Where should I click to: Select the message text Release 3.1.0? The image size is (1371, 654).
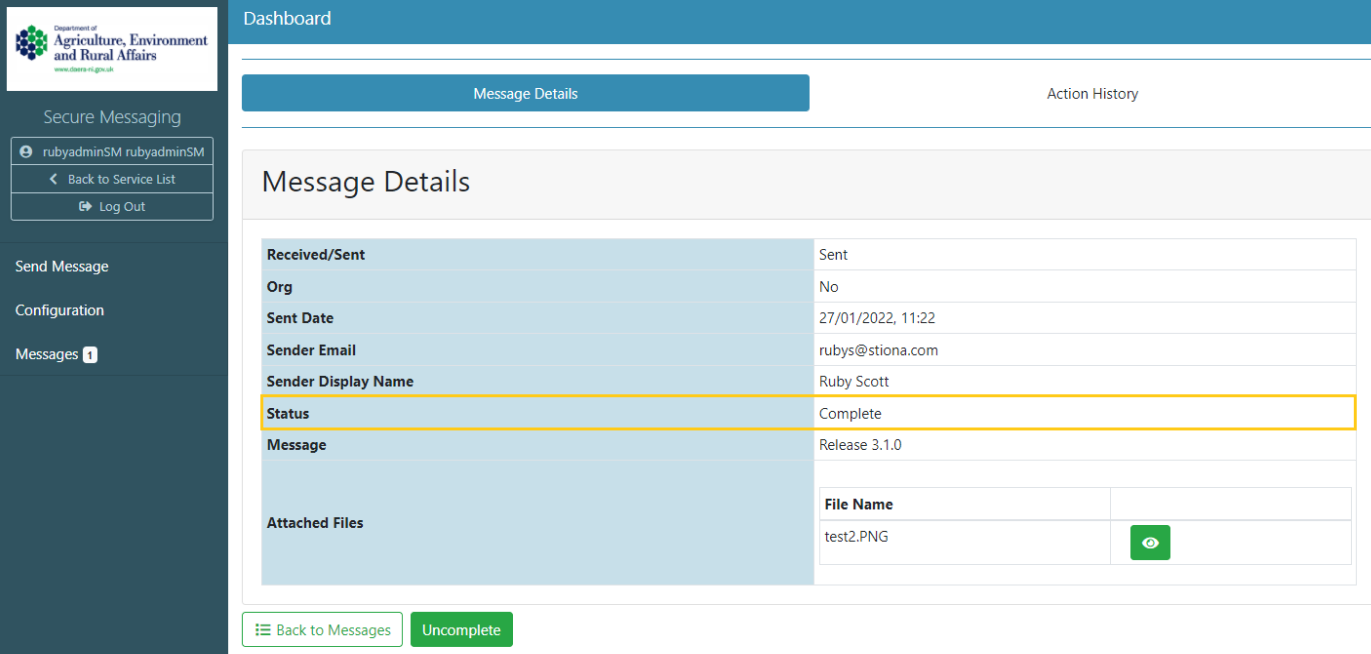860,444
